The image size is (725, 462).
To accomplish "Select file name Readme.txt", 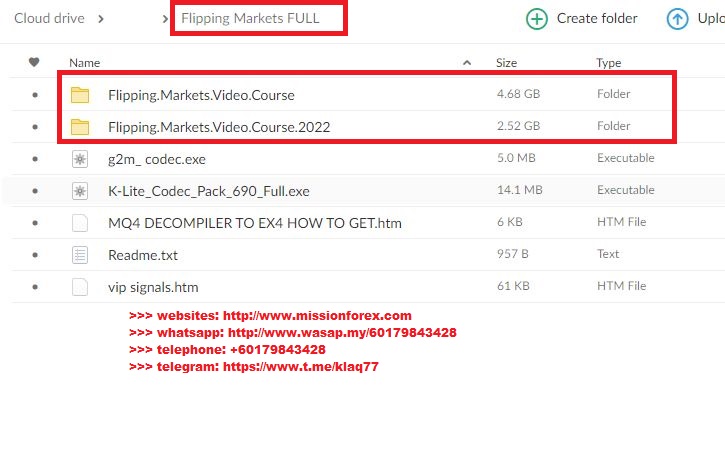I will [x=143, y=255].
